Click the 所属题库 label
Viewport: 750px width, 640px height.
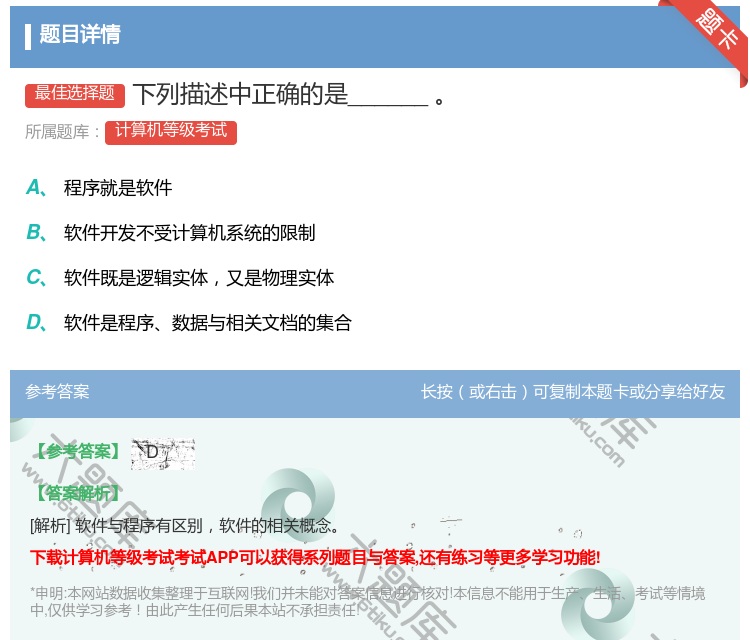pyautogui.click(x=62, y=132)
